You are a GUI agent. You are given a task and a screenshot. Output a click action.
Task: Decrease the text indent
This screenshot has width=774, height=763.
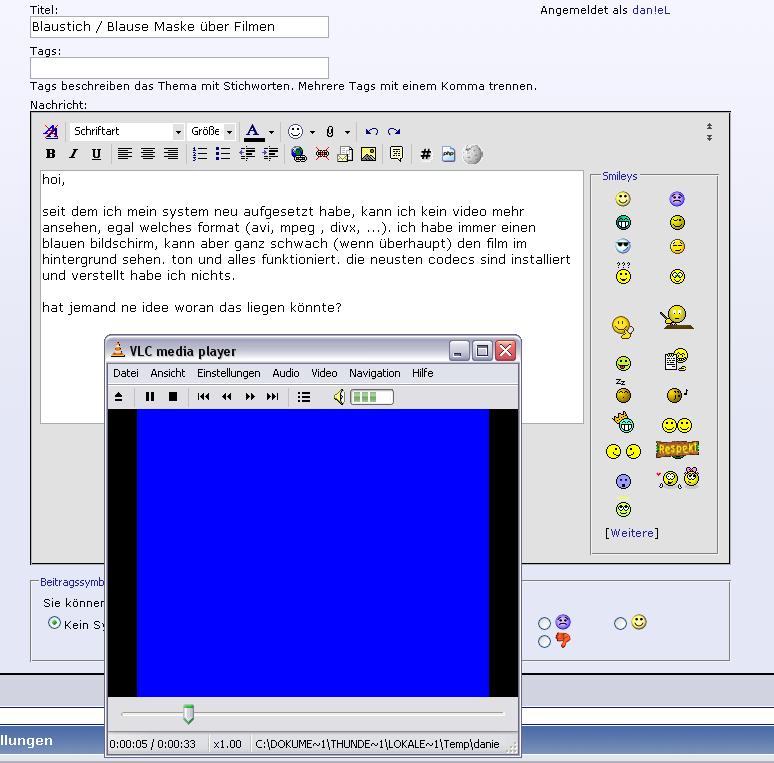click(x=247, y=154)
